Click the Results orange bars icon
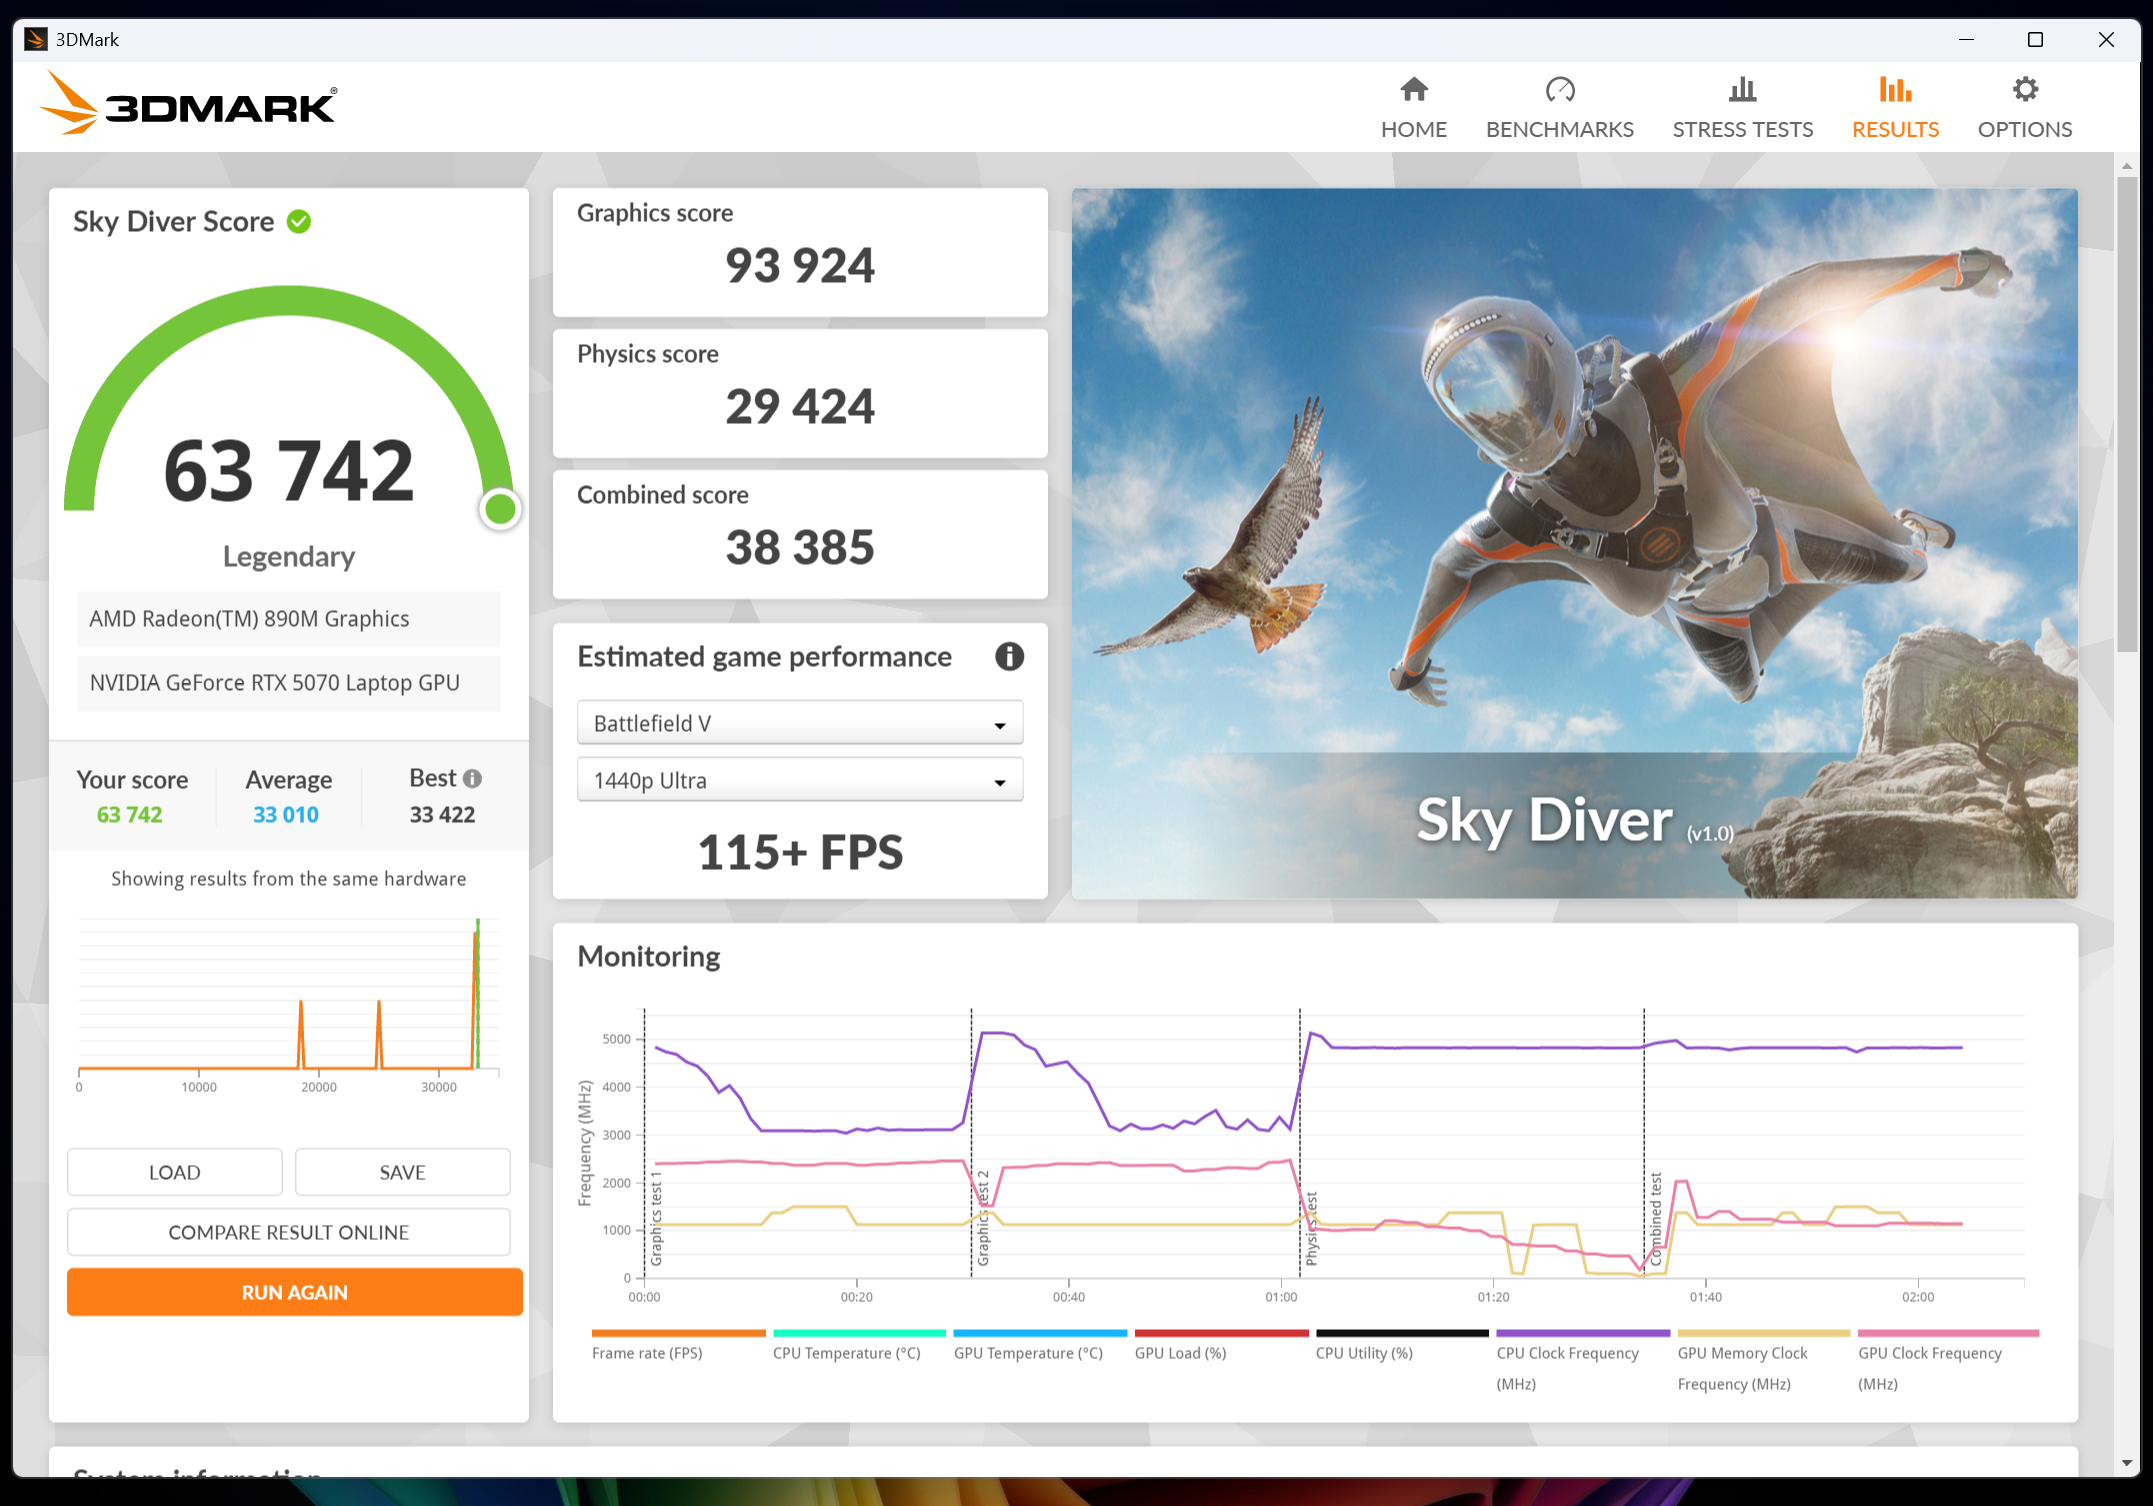 [1894, 89]
